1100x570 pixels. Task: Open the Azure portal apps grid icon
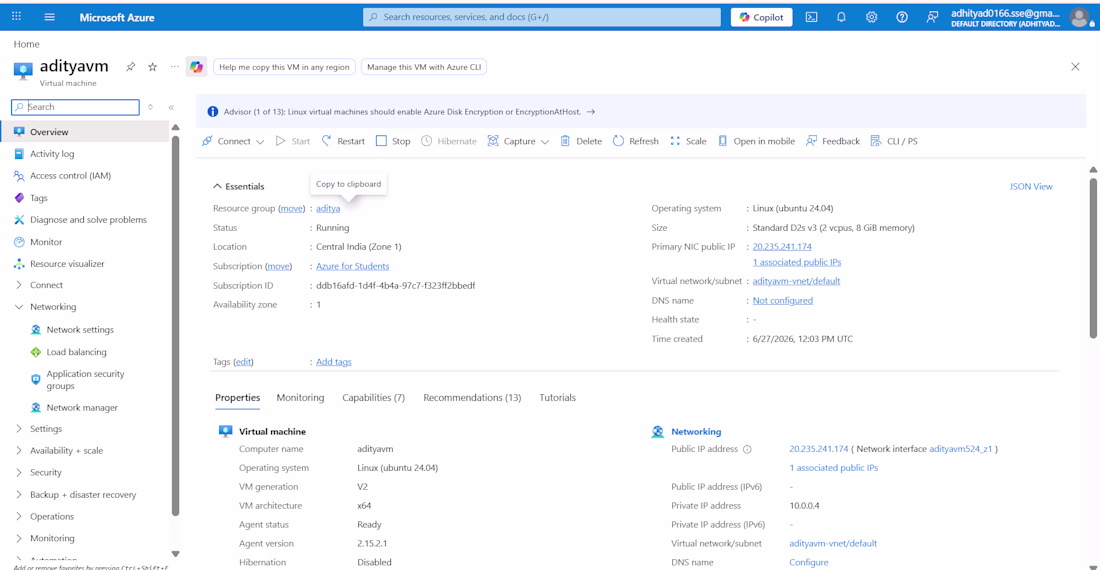pos(16,17)
